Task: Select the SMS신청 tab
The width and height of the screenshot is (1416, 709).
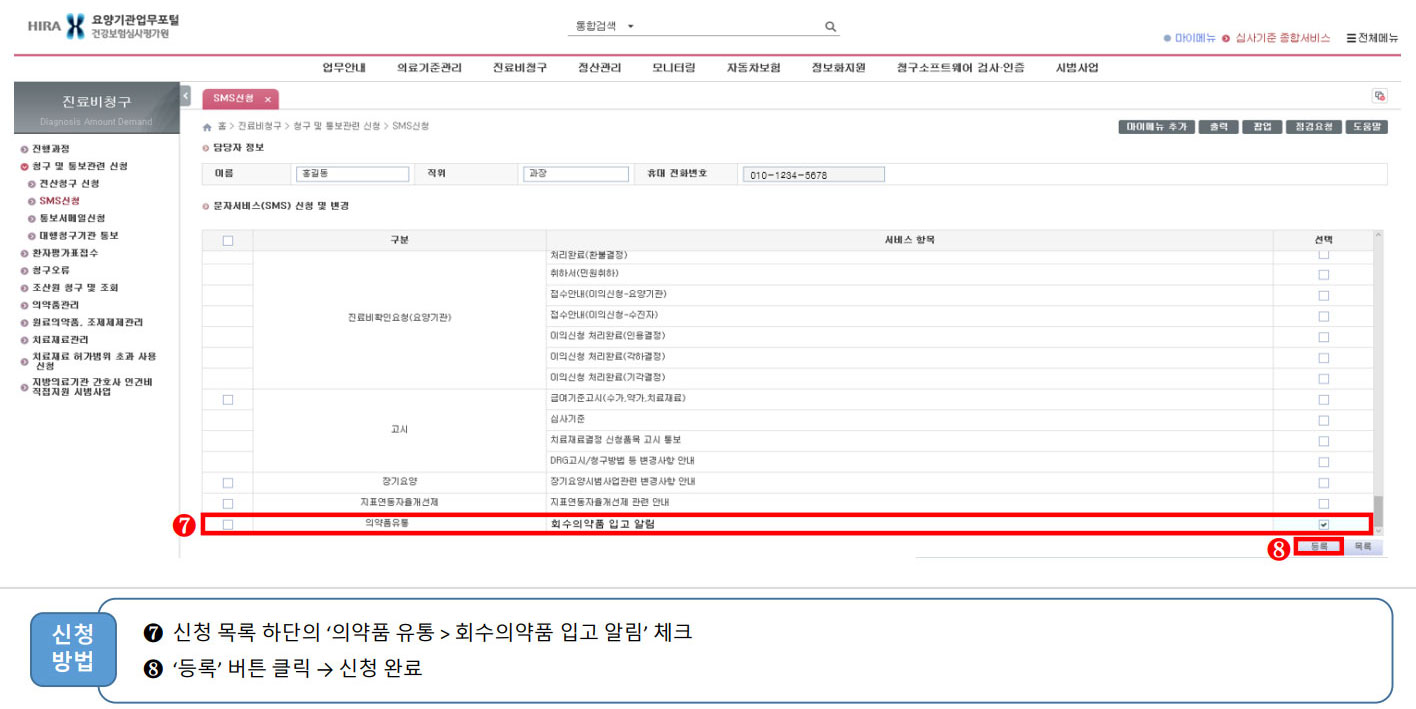Action: (240, 99)
